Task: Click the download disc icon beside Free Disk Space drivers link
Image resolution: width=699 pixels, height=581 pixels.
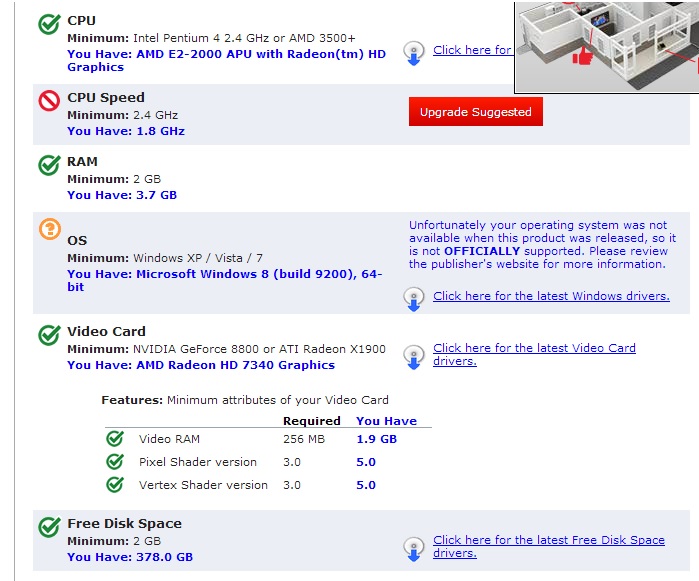Action: [x=414, y=549]
